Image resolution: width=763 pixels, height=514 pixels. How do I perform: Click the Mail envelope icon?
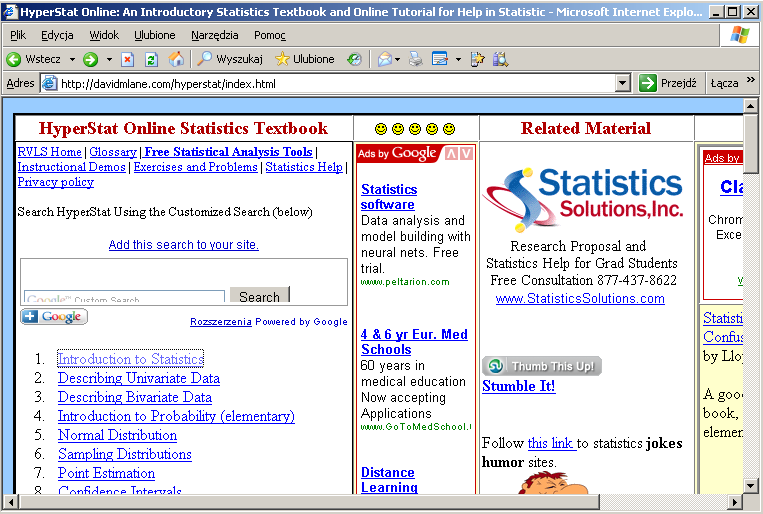coord(384,59)
